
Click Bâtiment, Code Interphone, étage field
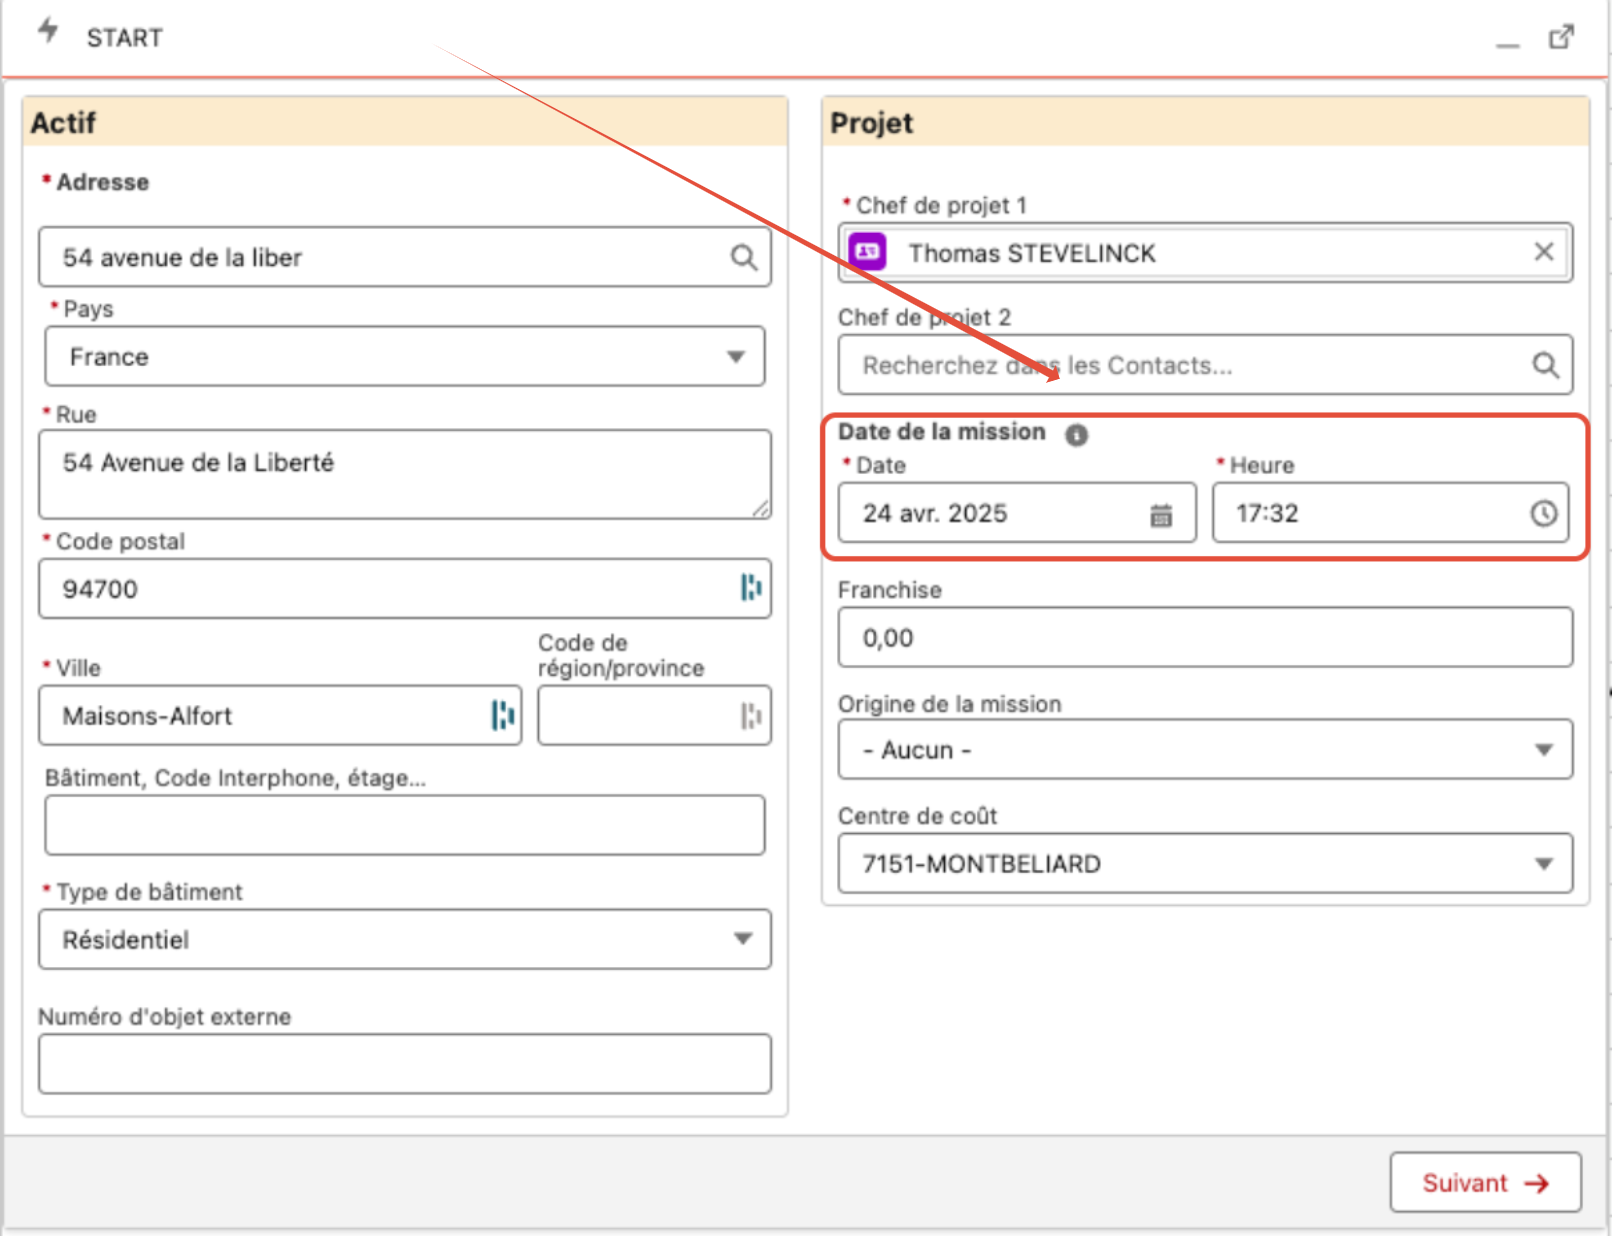[405, 825]
